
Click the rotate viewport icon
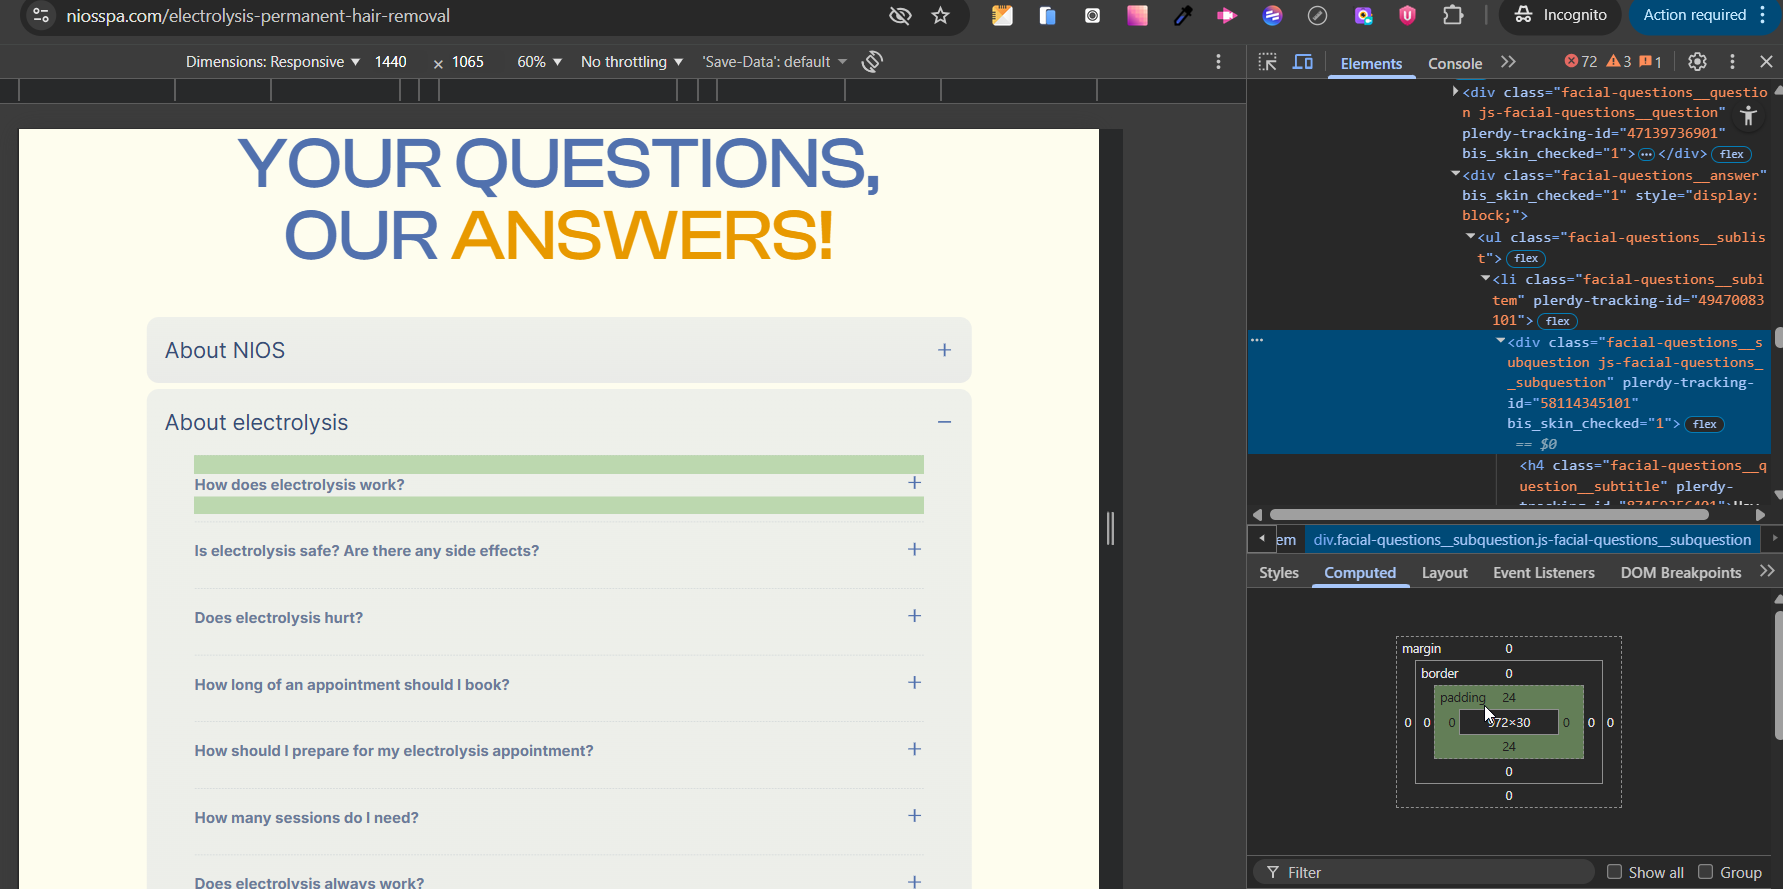point(872,62)
